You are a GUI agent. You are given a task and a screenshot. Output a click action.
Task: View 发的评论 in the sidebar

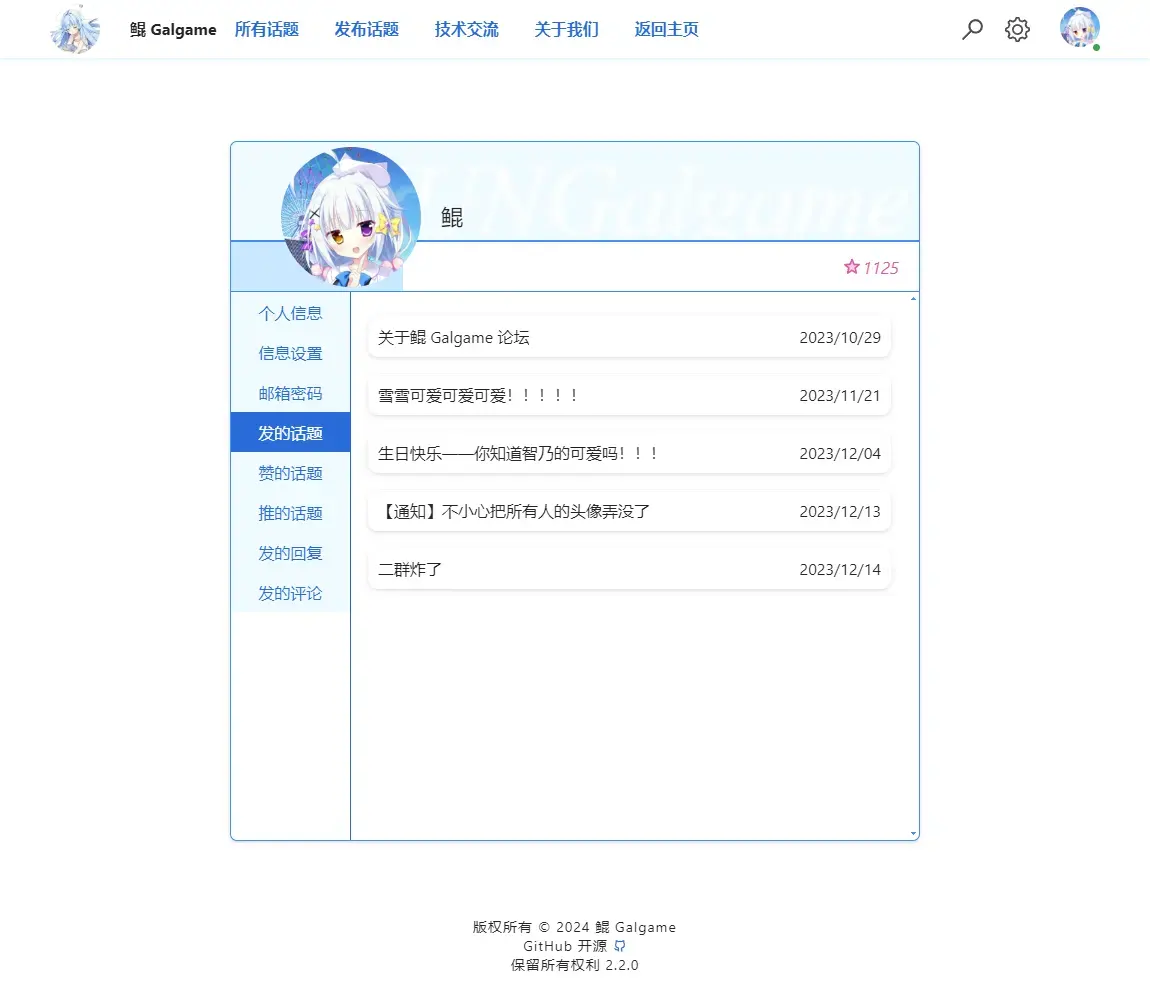pyautogui.click(x=290, y=593)
